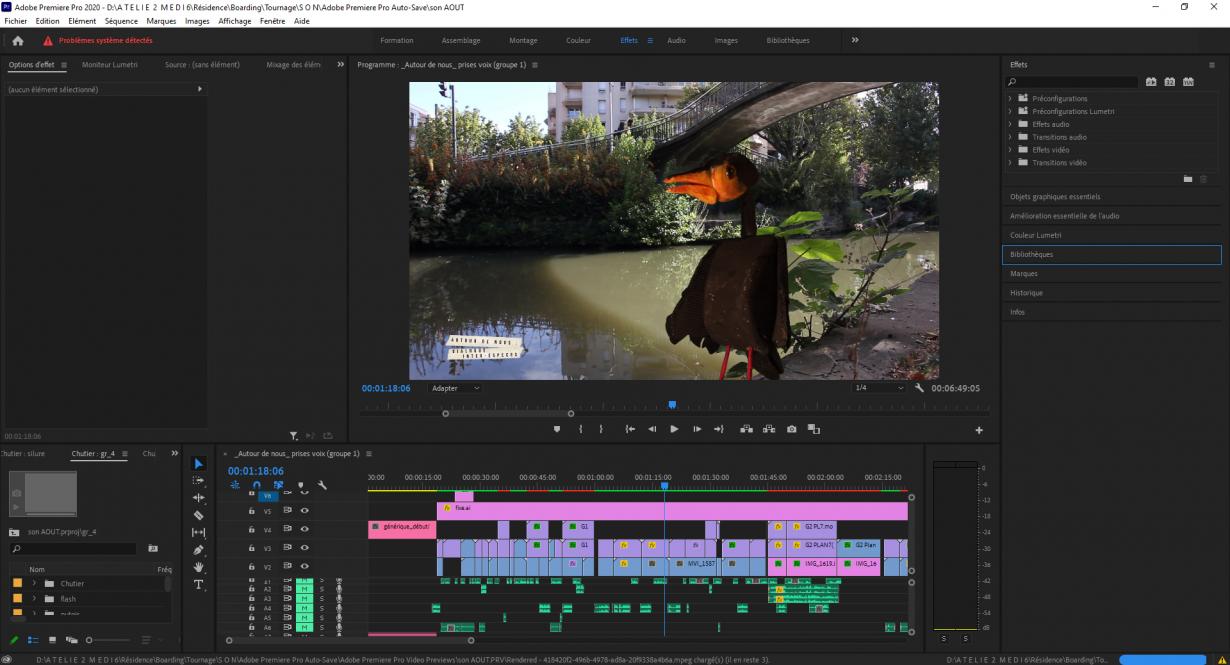This screenshot has width=1230, height=665.
Task: Add marker in Program monitor
Action: [x=558, y=429]
